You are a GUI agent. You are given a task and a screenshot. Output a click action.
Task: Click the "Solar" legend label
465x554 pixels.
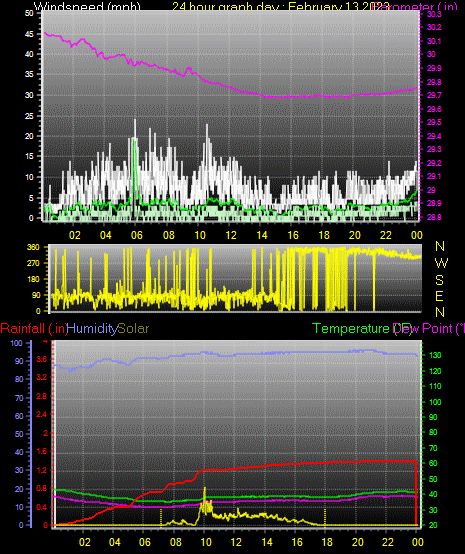point(133,329)
